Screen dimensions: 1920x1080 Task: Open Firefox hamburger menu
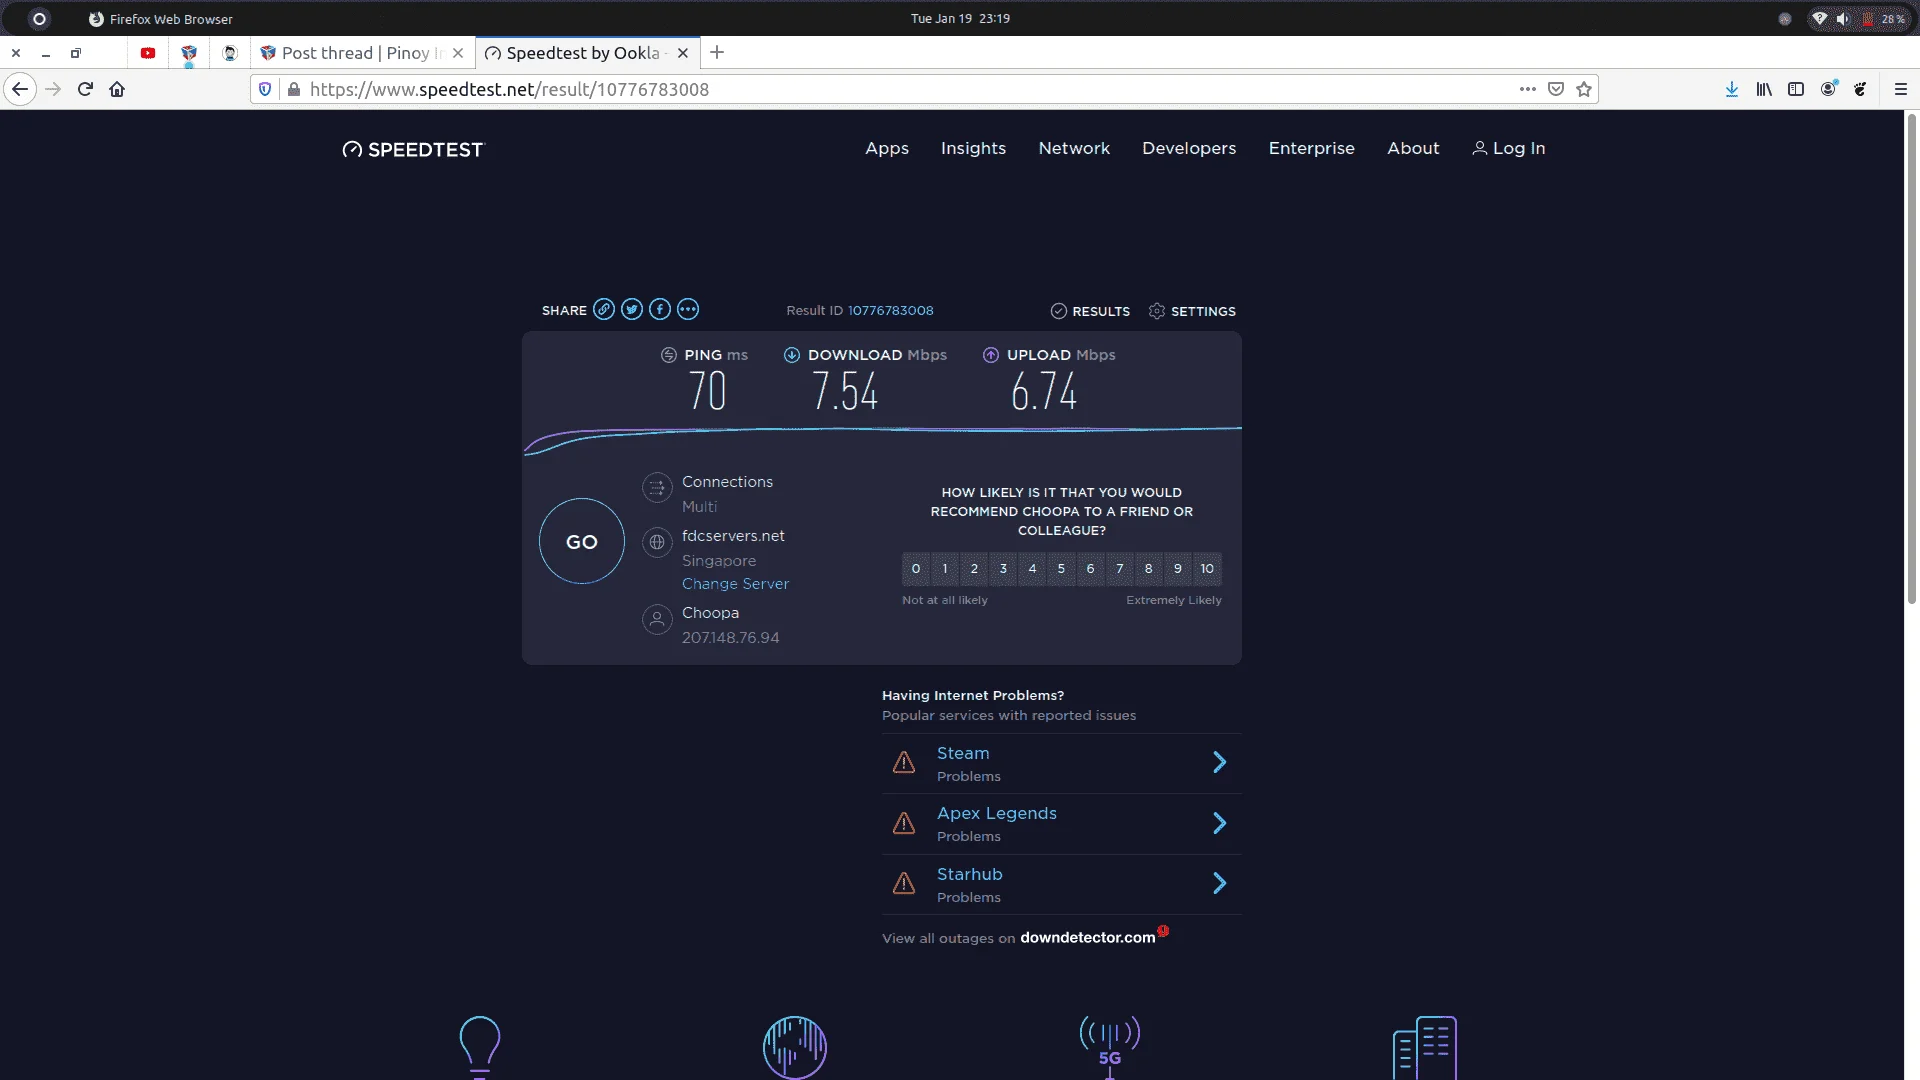[x=1900, y=89]
